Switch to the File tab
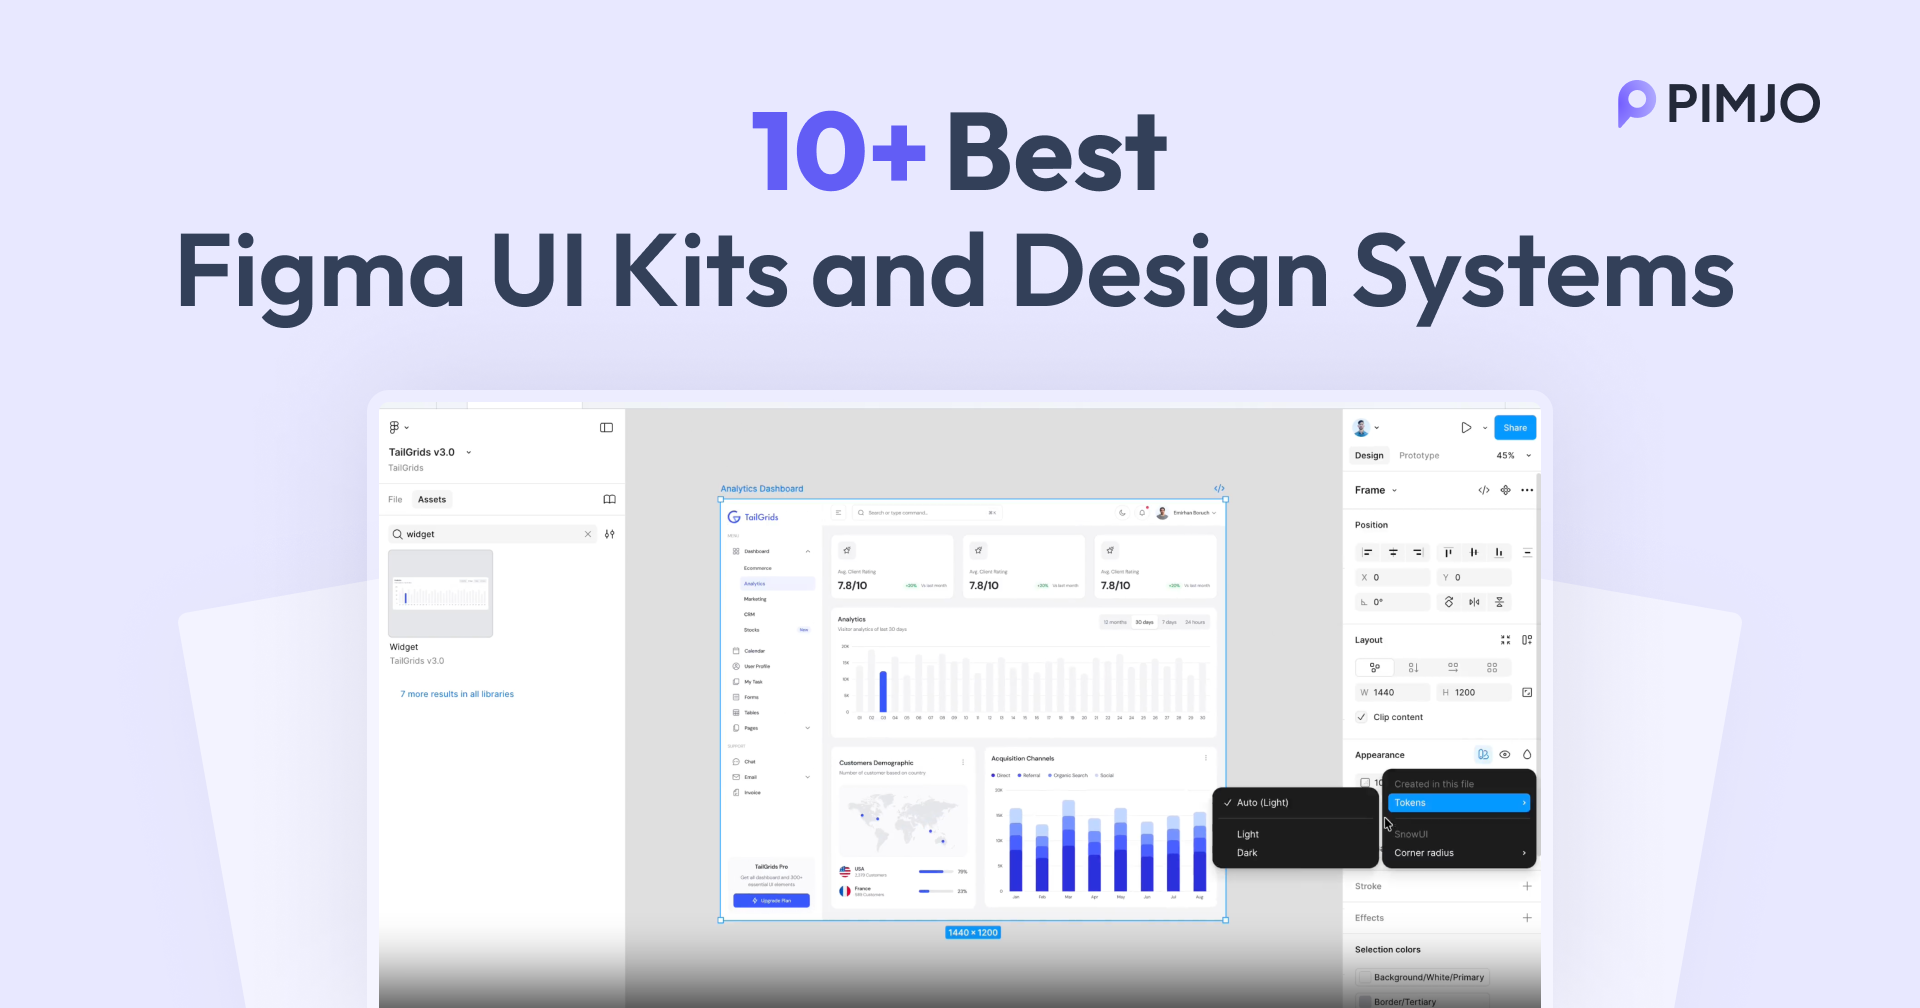1920x1008 pixels. point(395,499)
